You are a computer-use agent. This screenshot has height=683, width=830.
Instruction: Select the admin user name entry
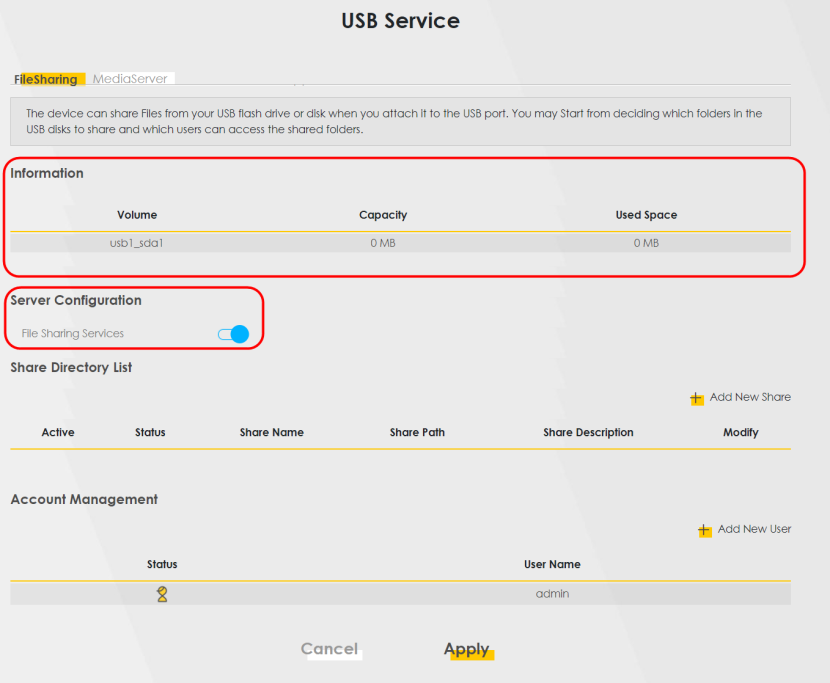pyautogui.click(x=552, y=594)
